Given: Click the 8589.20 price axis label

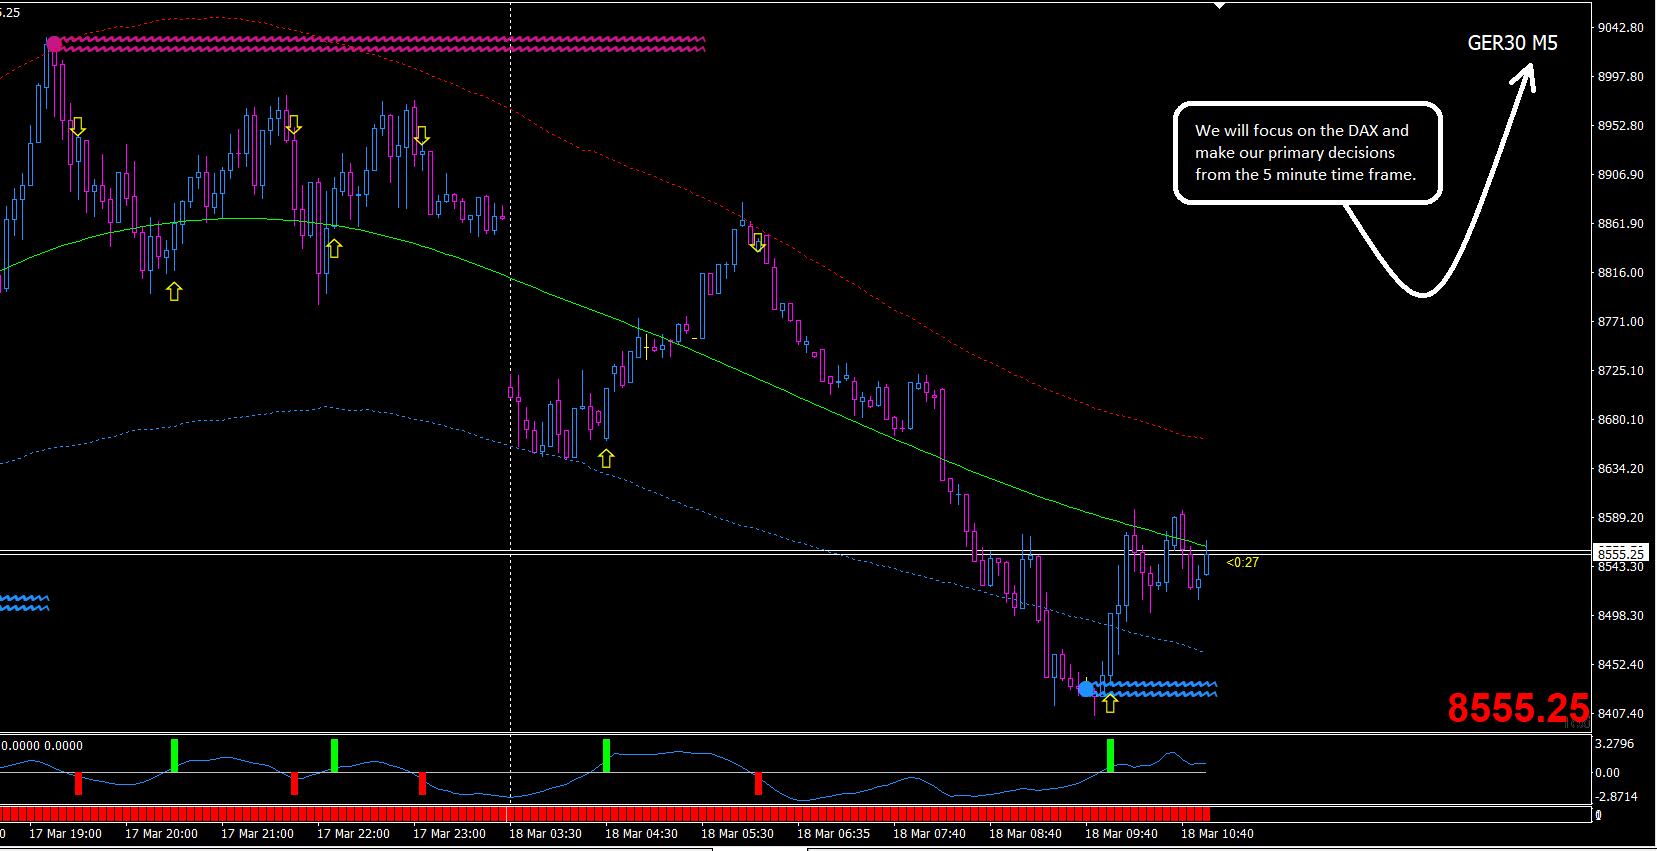Looking at the screenshot, I should (1620, 518).
